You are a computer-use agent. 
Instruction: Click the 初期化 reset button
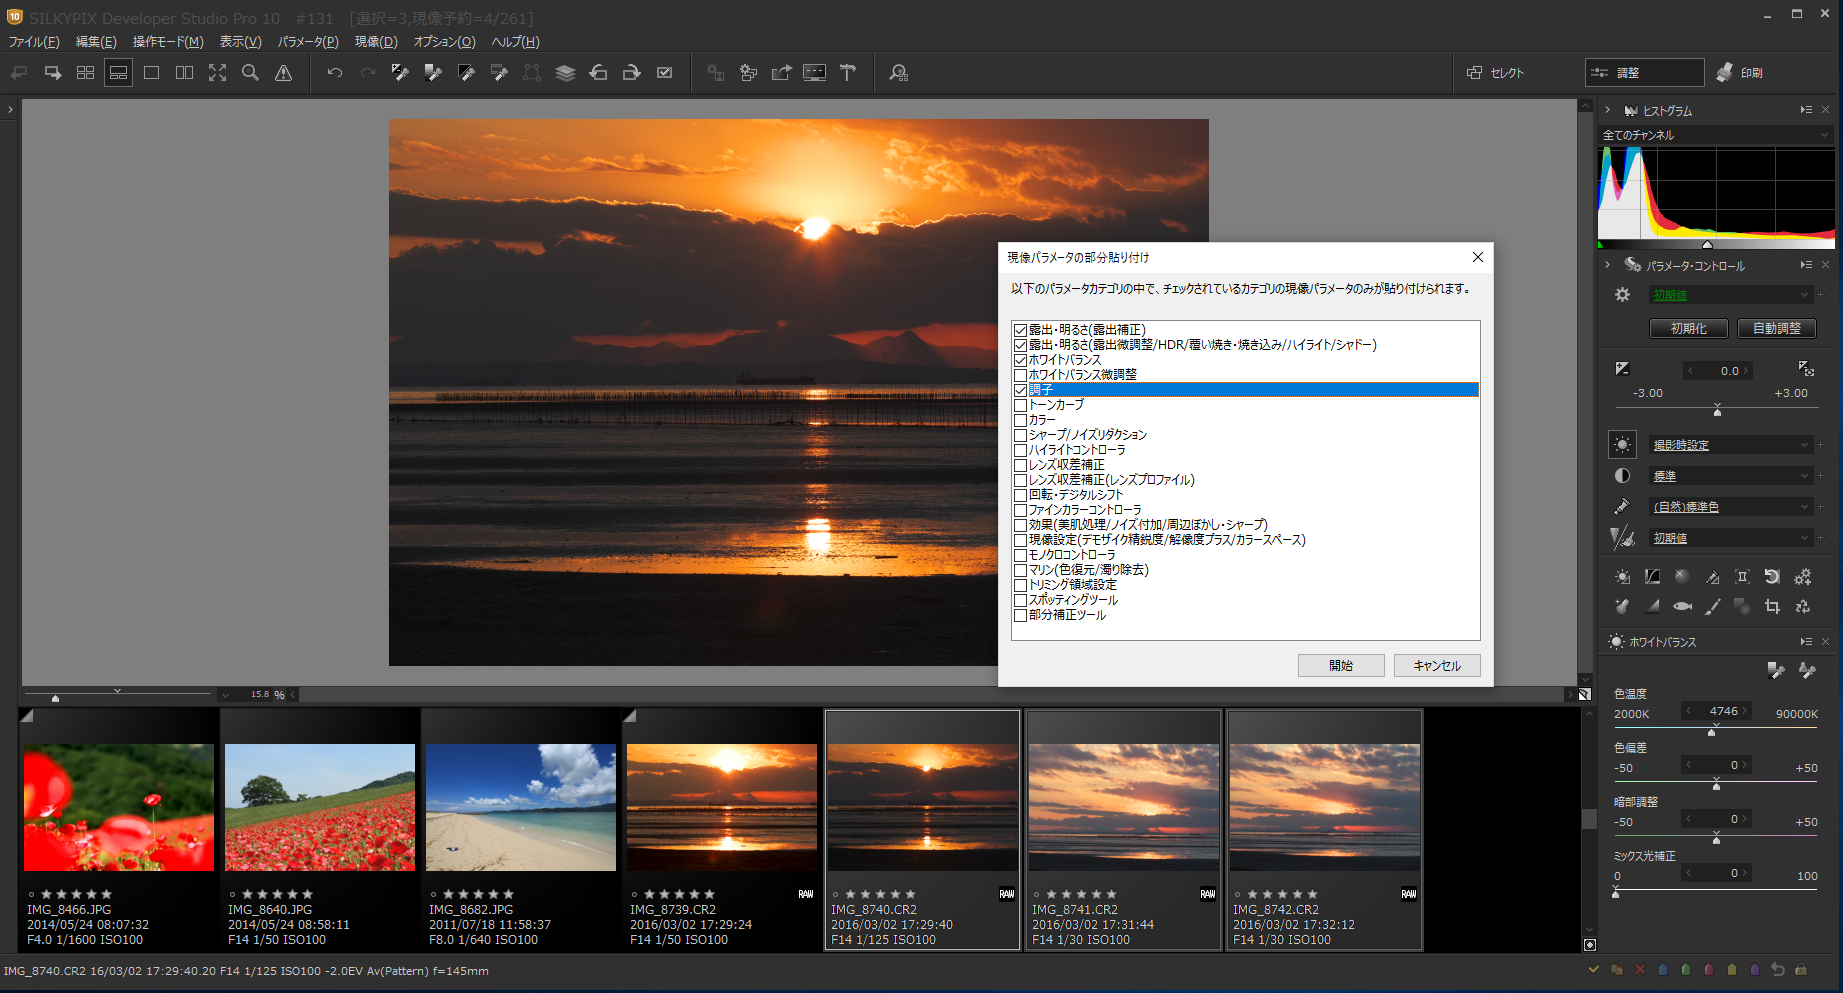(x=1689, y=328)
